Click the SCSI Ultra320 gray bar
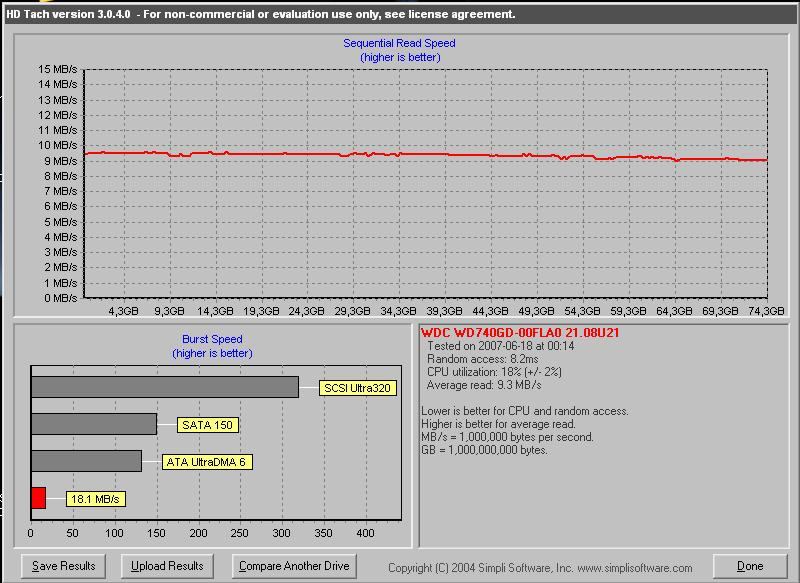This screenshot has height=583, width=800. pos(165,387)
